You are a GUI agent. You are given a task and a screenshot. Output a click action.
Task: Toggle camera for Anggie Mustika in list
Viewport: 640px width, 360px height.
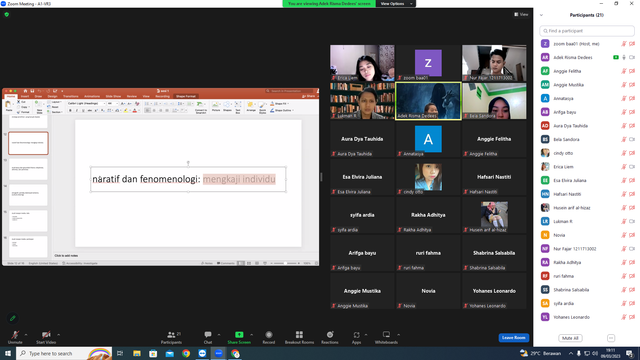(x=632, y=85)
